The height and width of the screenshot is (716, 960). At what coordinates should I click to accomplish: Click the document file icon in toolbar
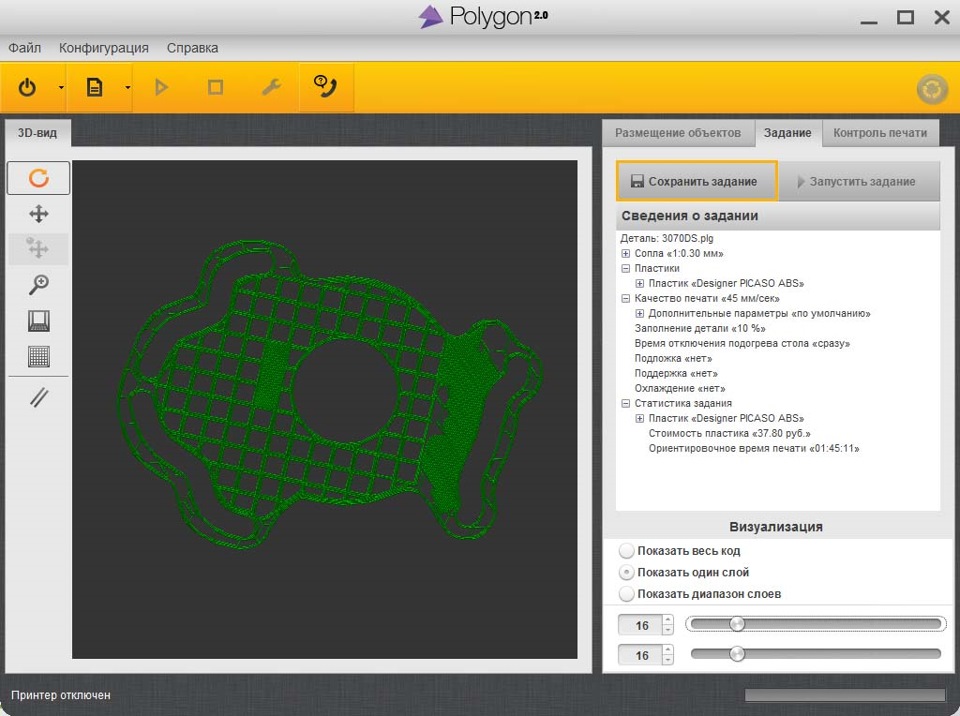(x=94, y=88)
